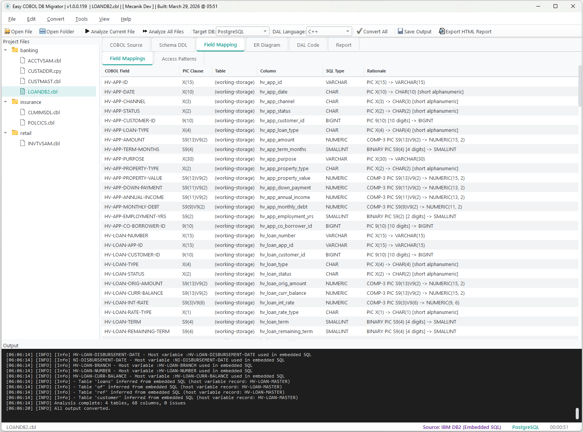
Task: Click the hv_loan_curr_balance column cell
Action: point(290,293)
